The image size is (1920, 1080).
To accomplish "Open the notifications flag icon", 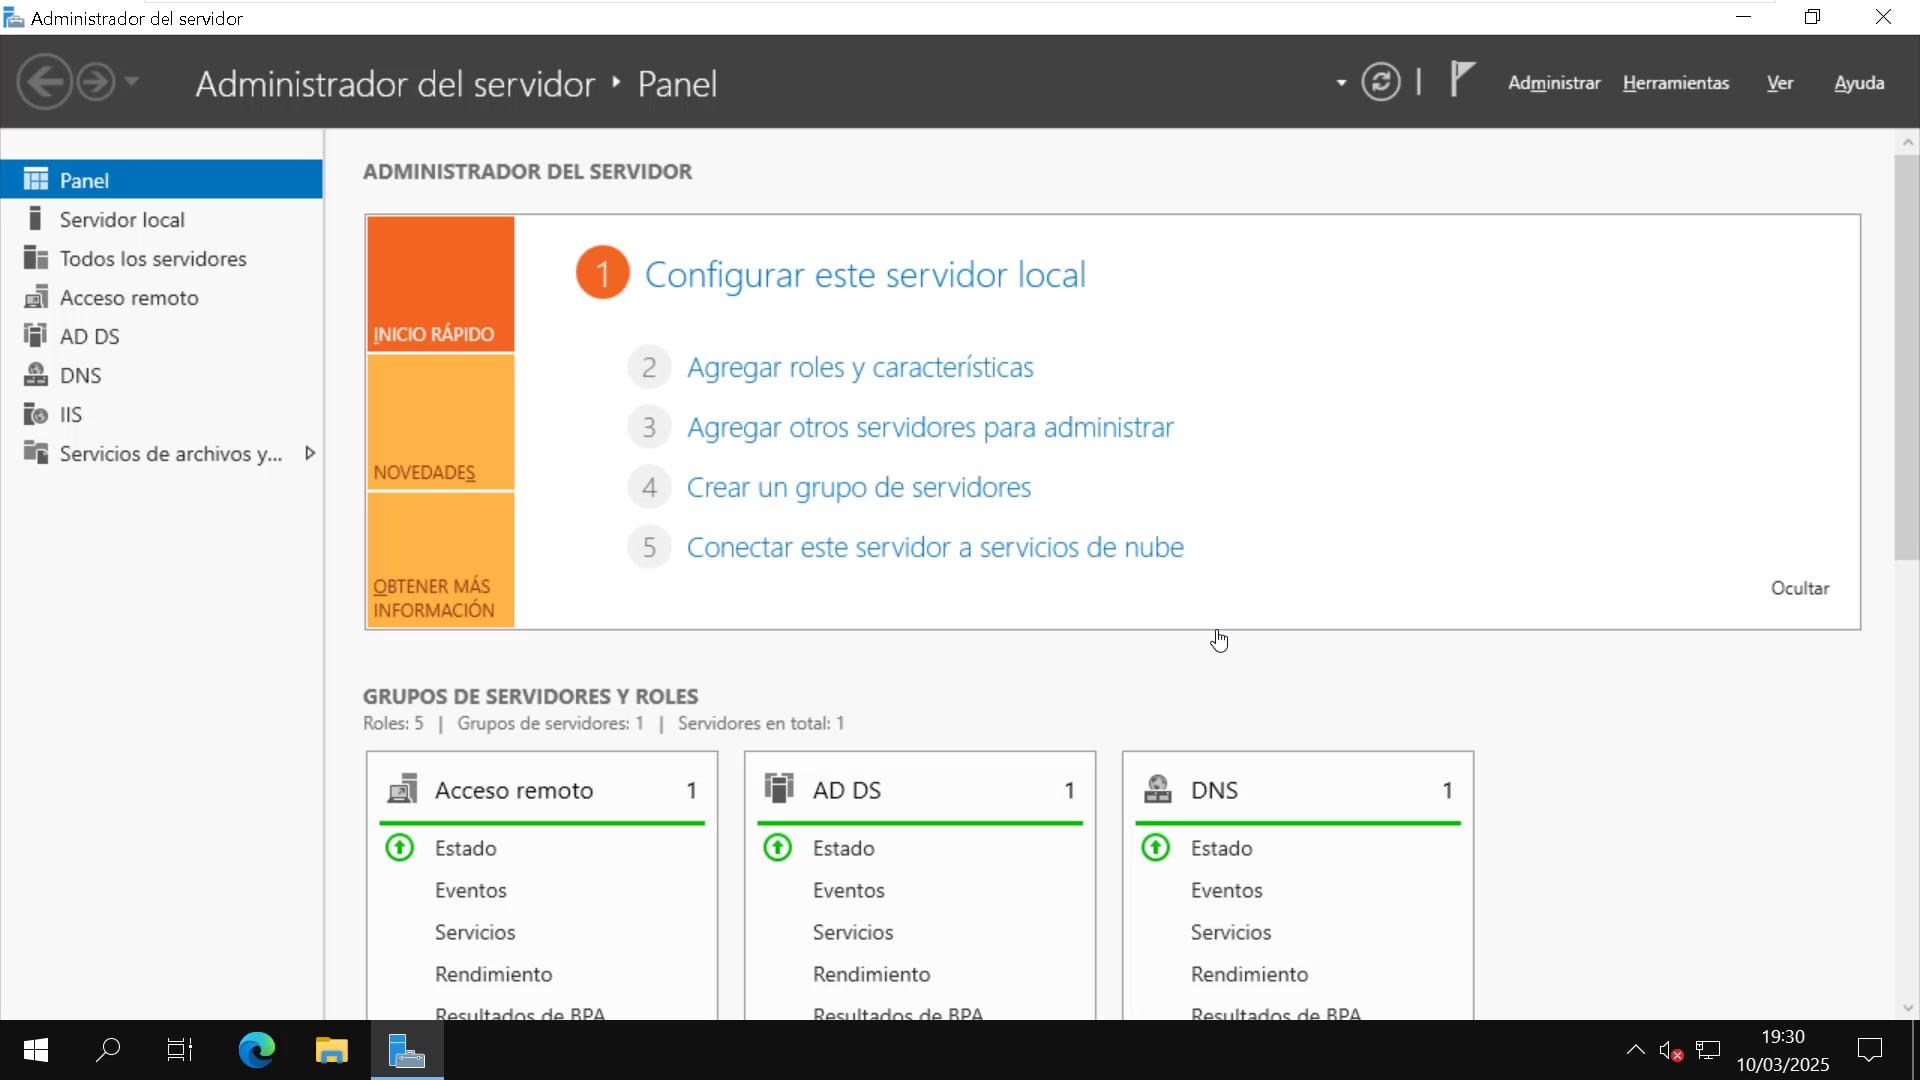I will click(1462, 79).
